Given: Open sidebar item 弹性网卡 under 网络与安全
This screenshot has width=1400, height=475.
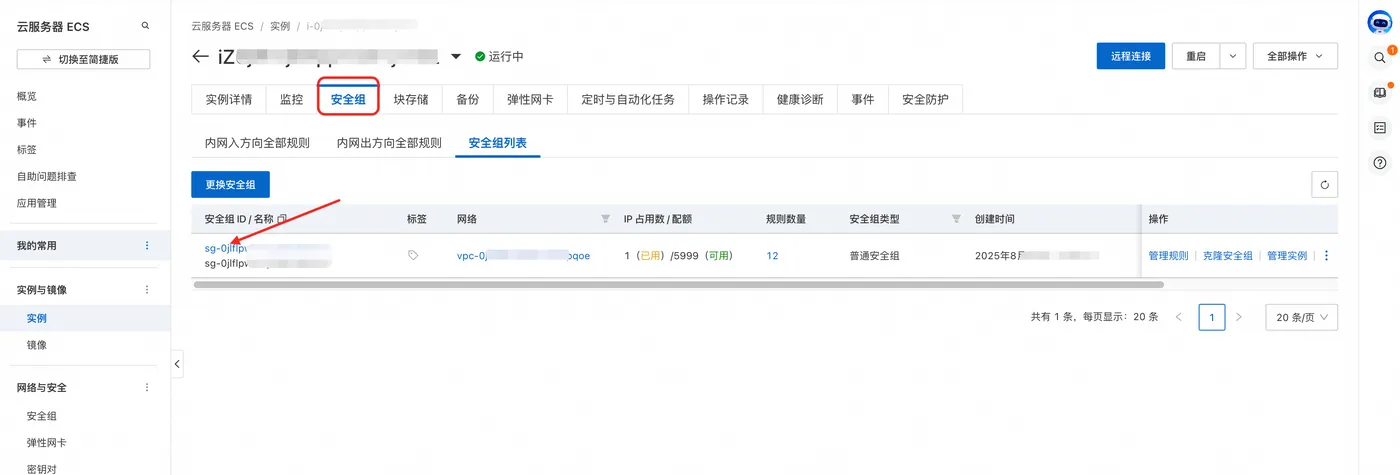Looking at the screenshot, I should coord(47,443).
